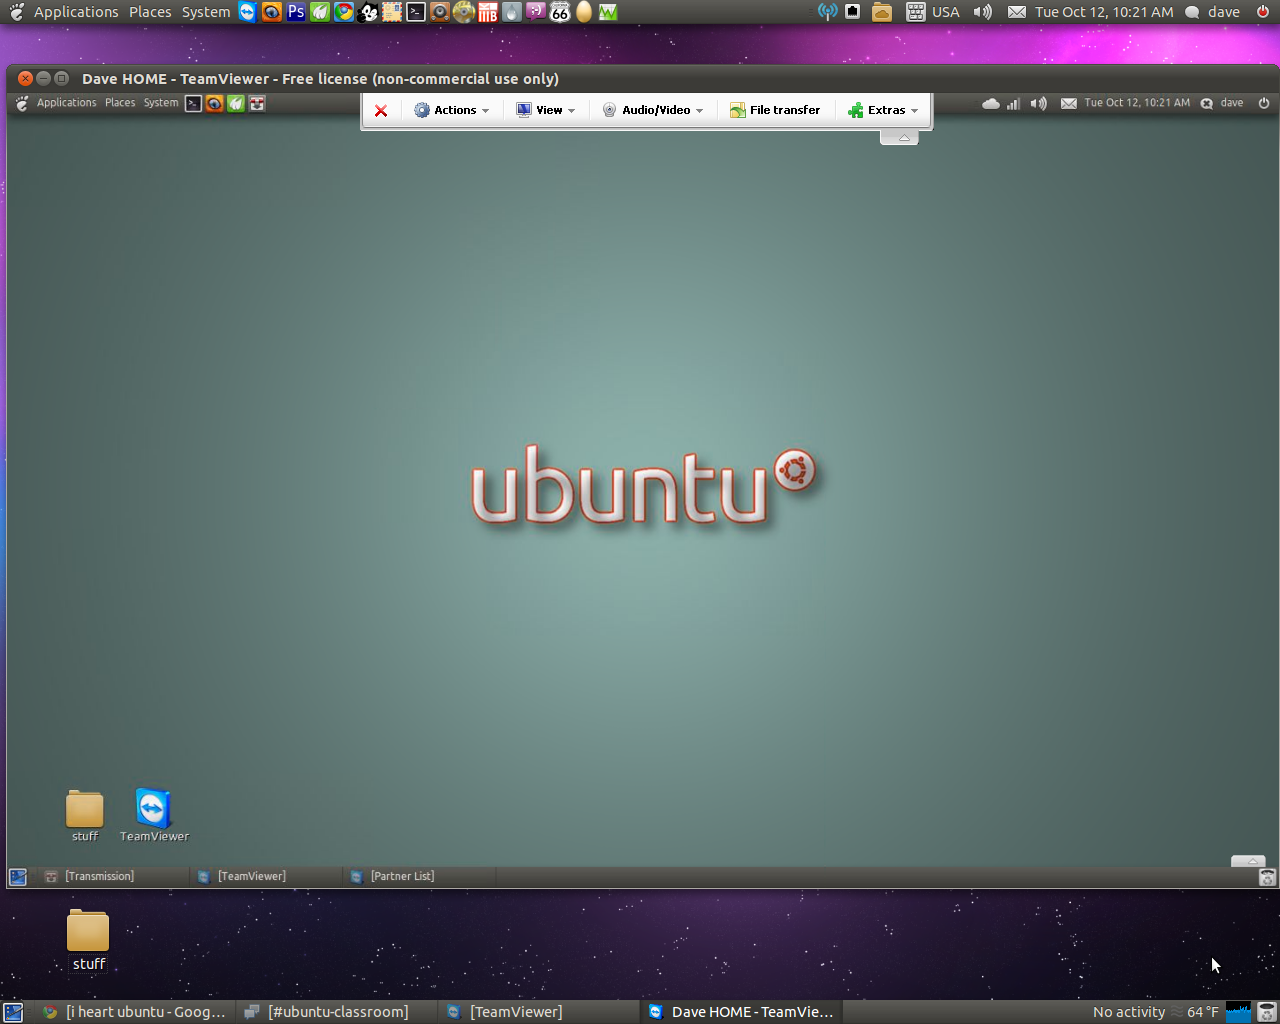Click the water droplet launcher icon
This screenshot has height=1024, width=1280.
[x=512, y=12]
